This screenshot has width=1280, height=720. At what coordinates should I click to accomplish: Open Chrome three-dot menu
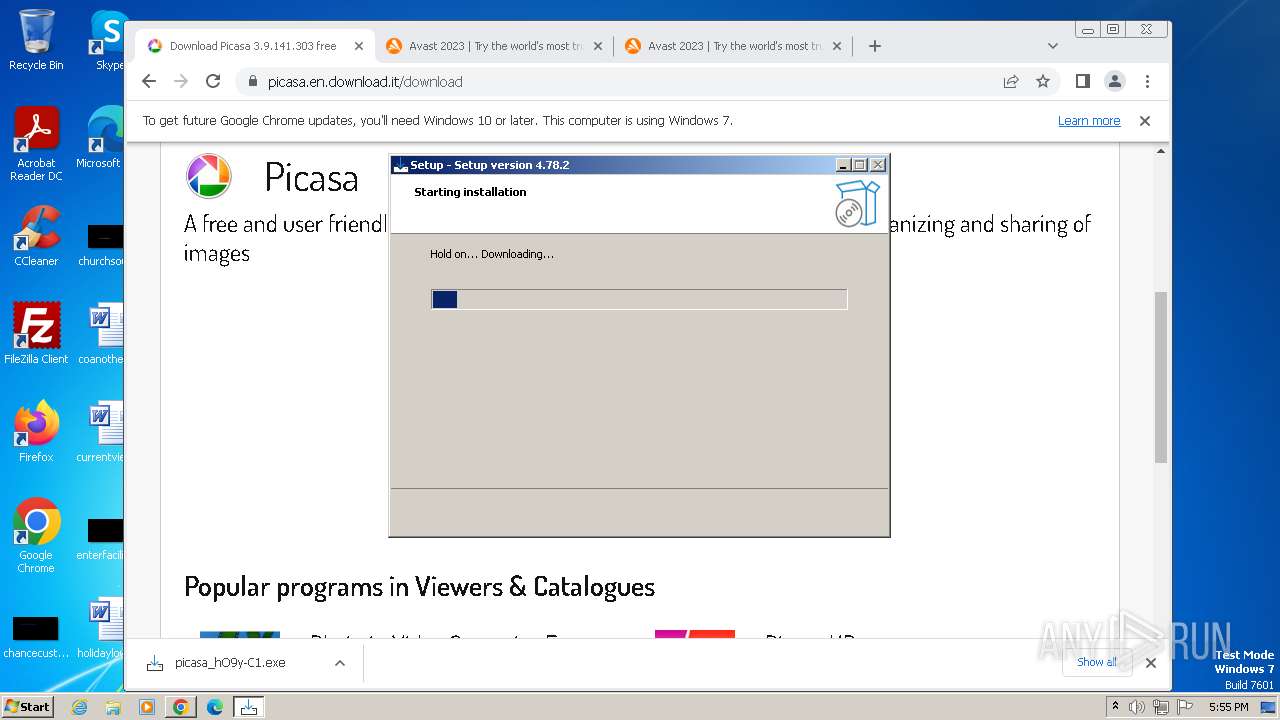[1147, 81]
